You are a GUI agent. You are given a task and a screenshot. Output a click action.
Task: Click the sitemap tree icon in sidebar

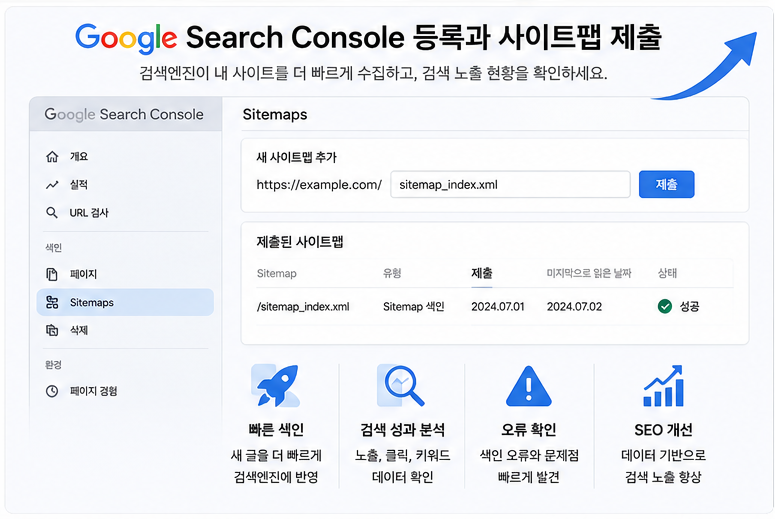[52, 303]
